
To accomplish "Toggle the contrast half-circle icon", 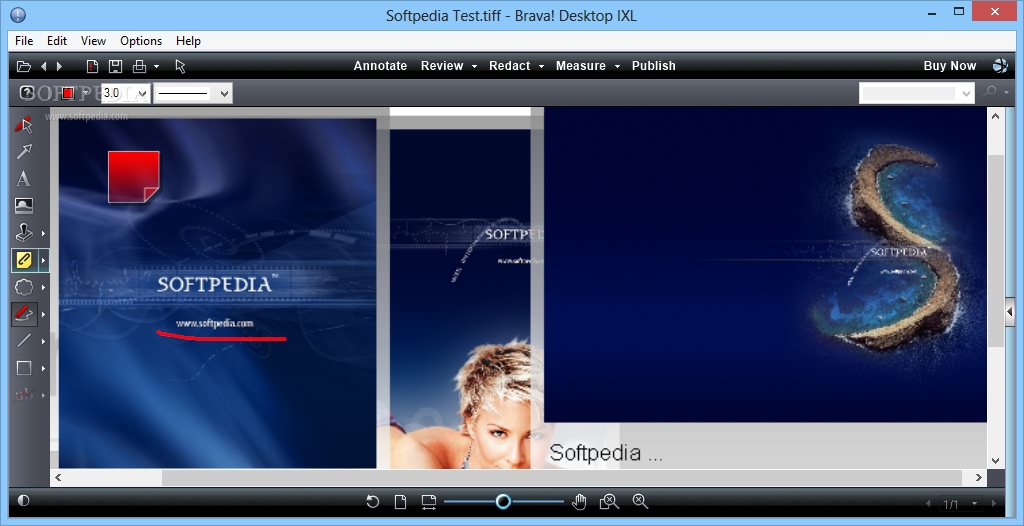I will point(24,501).
